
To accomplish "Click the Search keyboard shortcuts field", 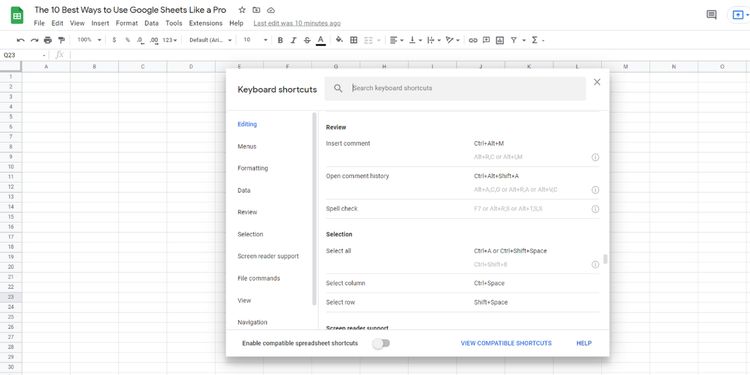I will (x=455, y=88).
